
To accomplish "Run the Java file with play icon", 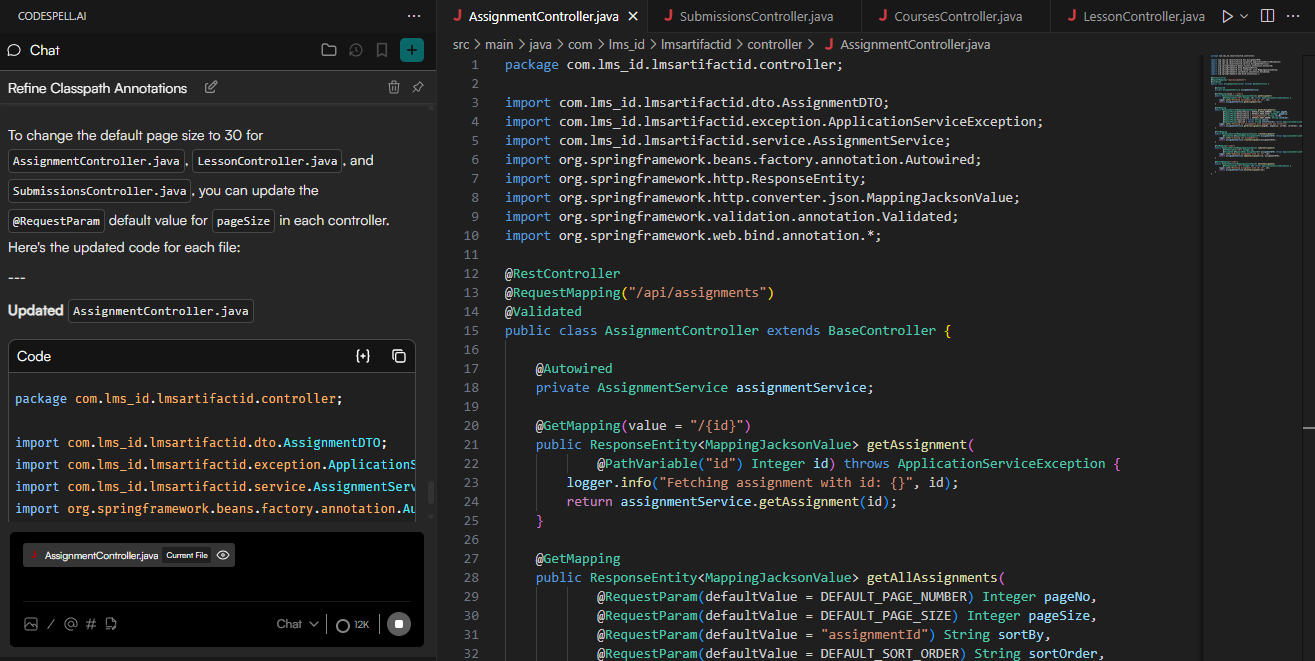I will click(x=1227, y=16).
